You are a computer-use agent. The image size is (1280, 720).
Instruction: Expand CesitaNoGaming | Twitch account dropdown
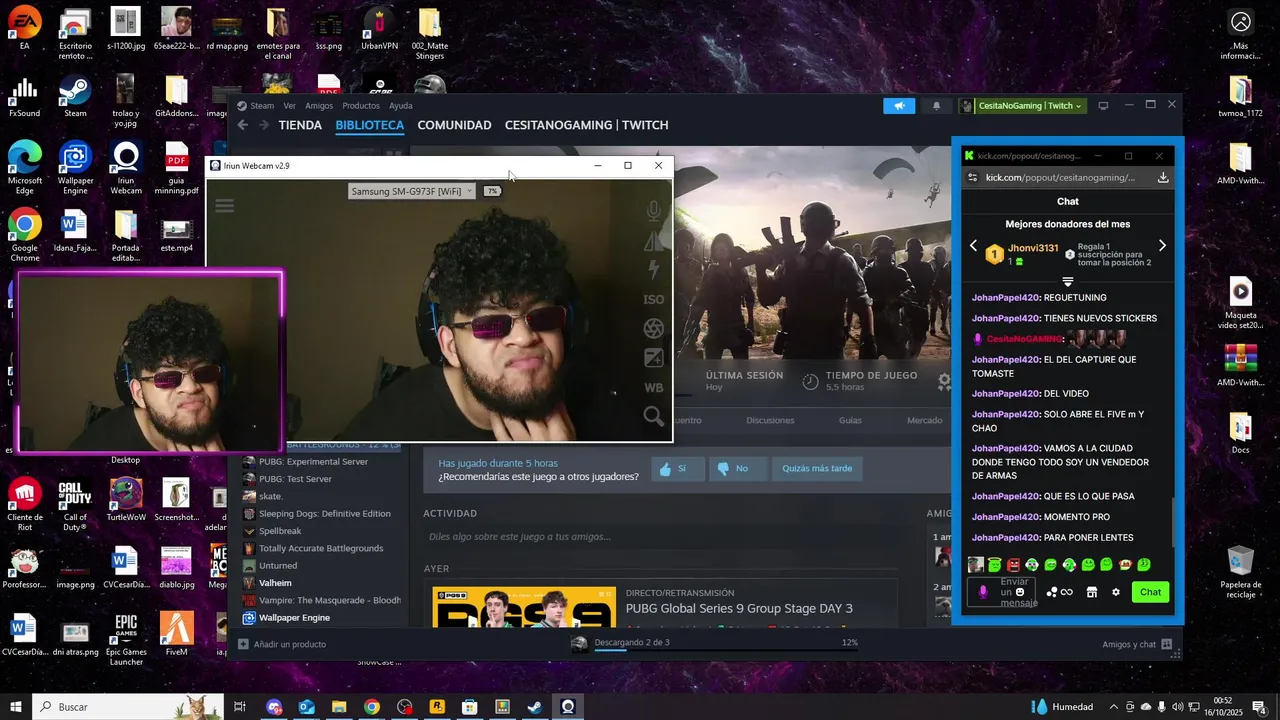1021,106
